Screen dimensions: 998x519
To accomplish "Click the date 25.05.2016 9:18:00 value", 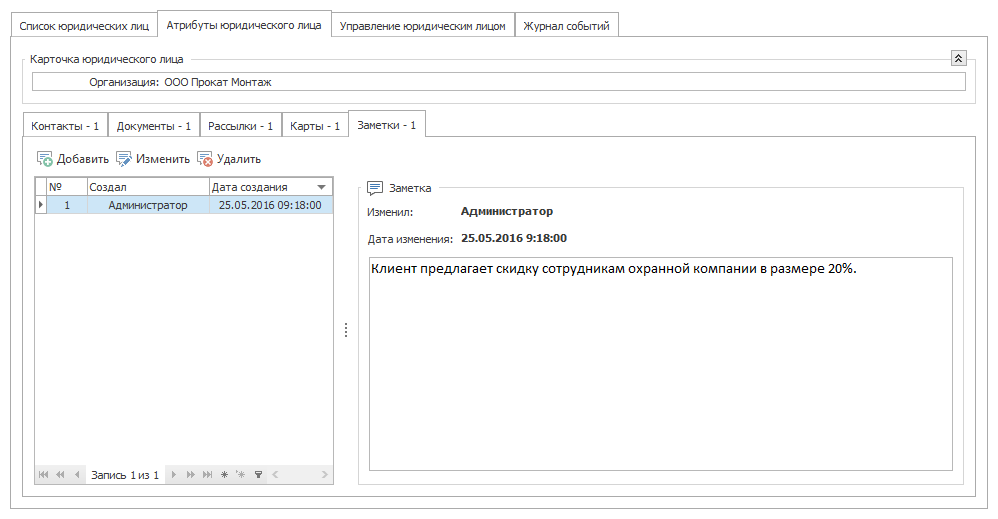I will 514,238.
